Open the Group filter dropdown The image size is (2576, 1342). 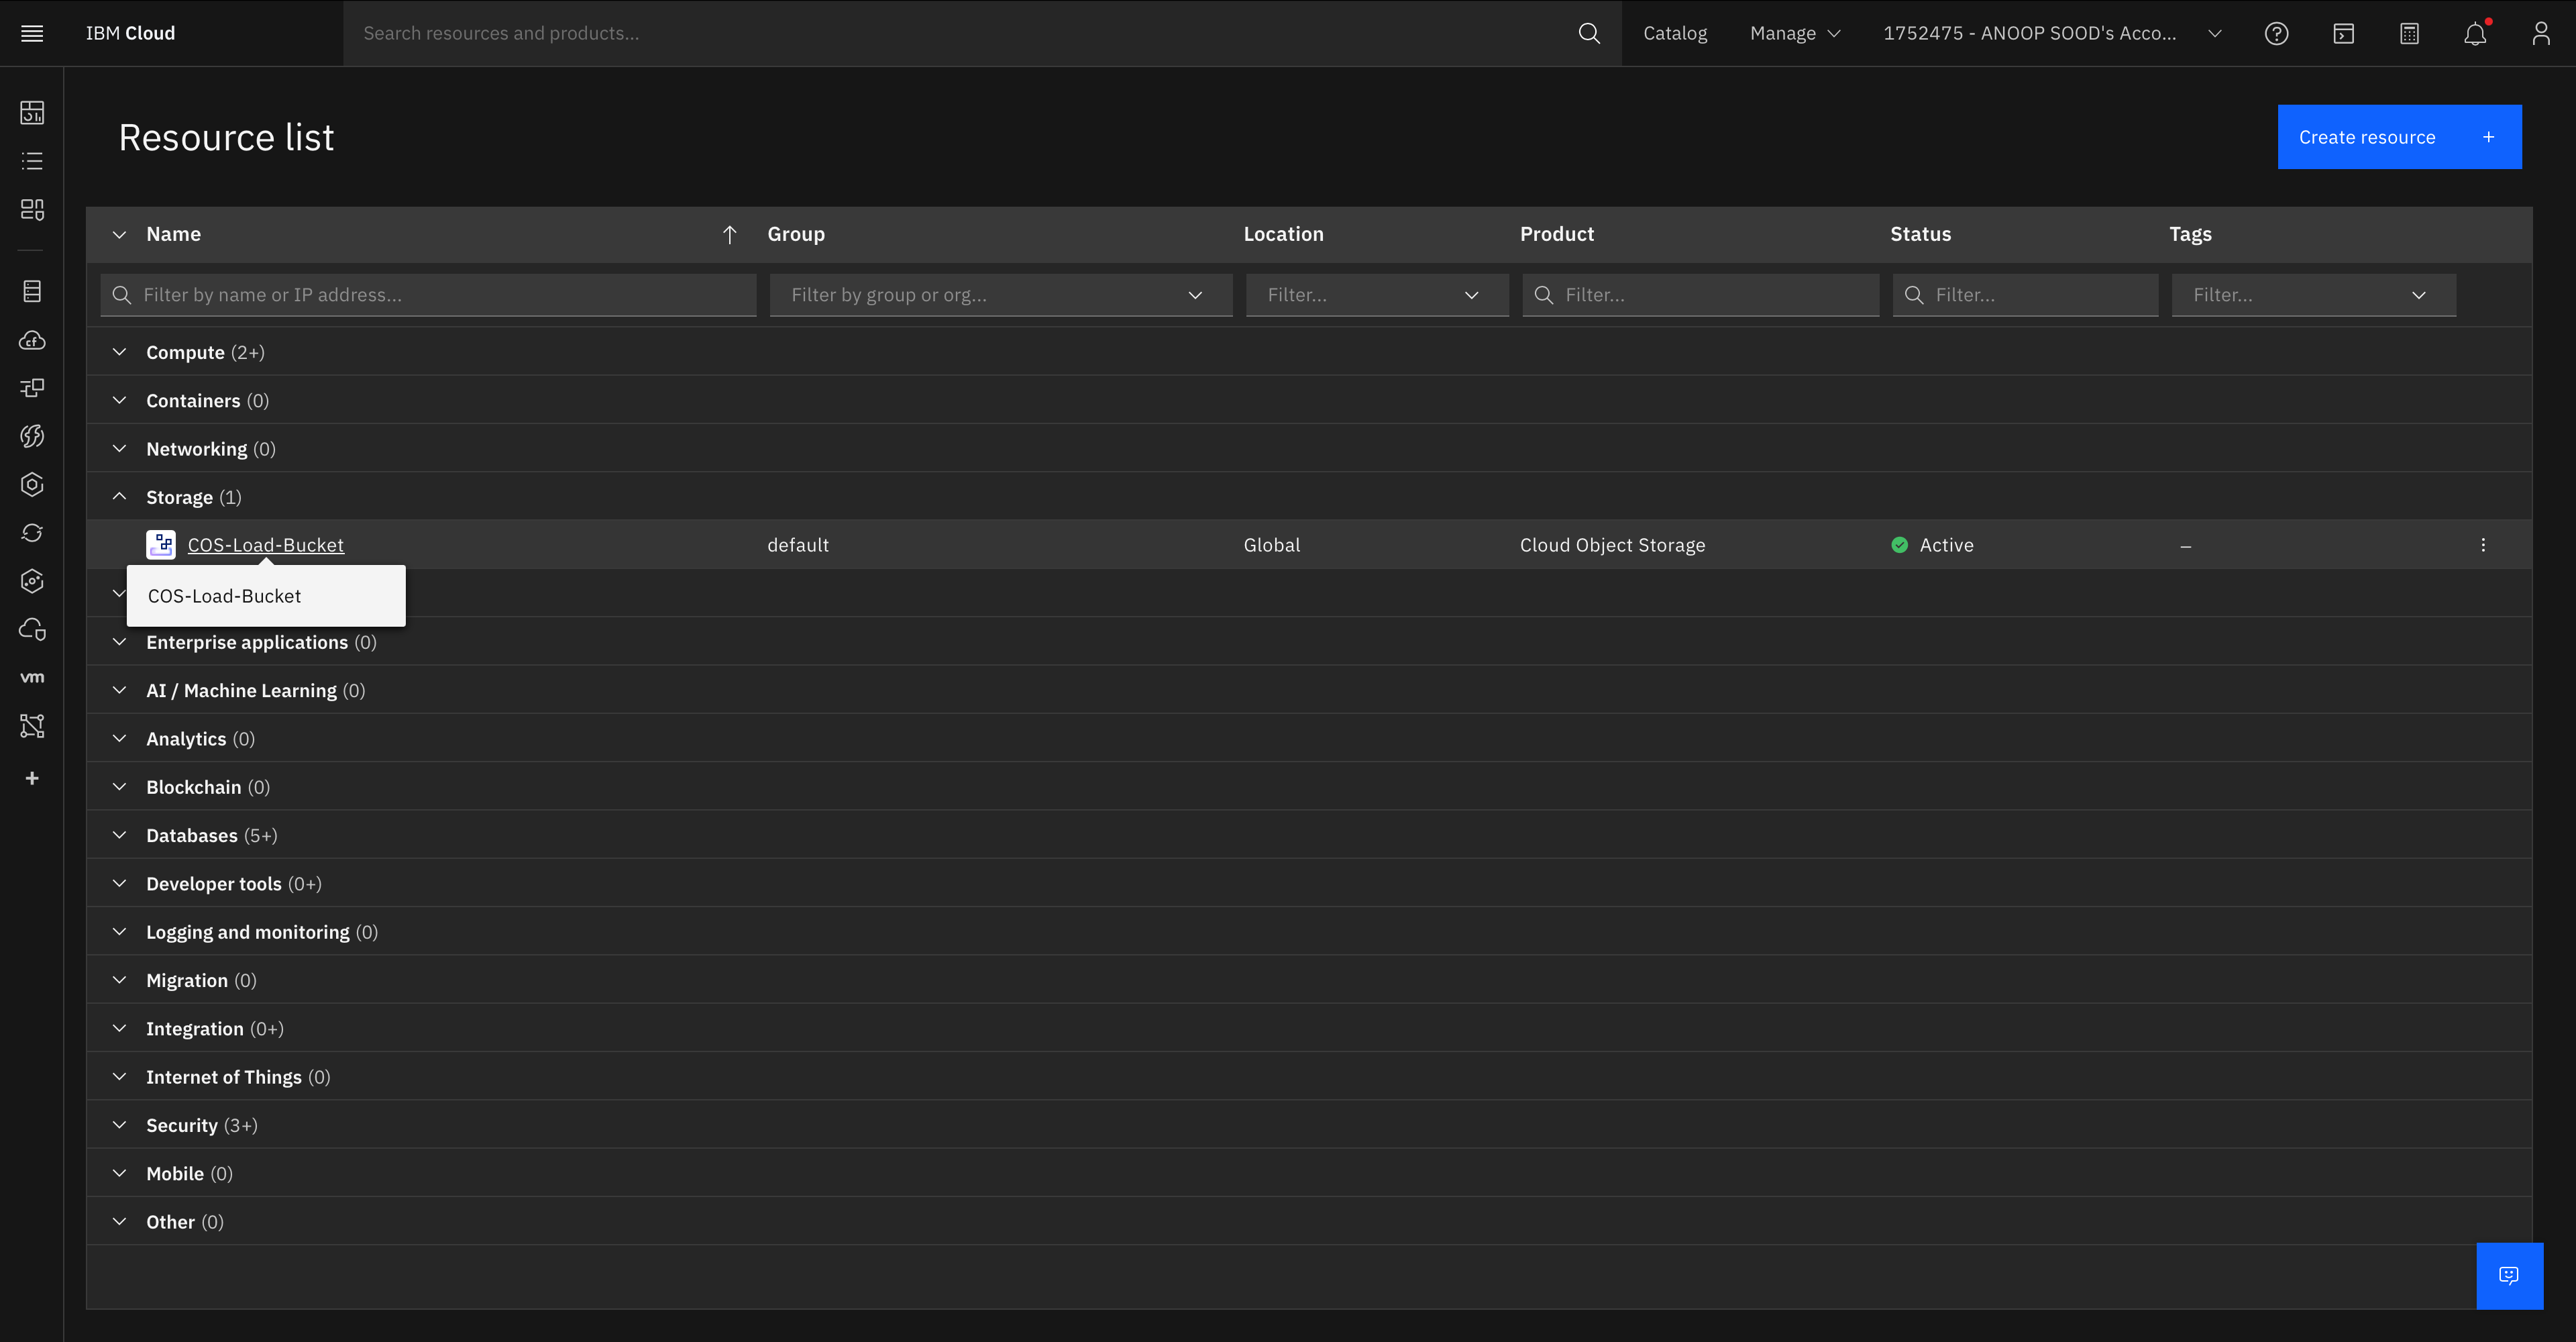[x=1000, y=294]
